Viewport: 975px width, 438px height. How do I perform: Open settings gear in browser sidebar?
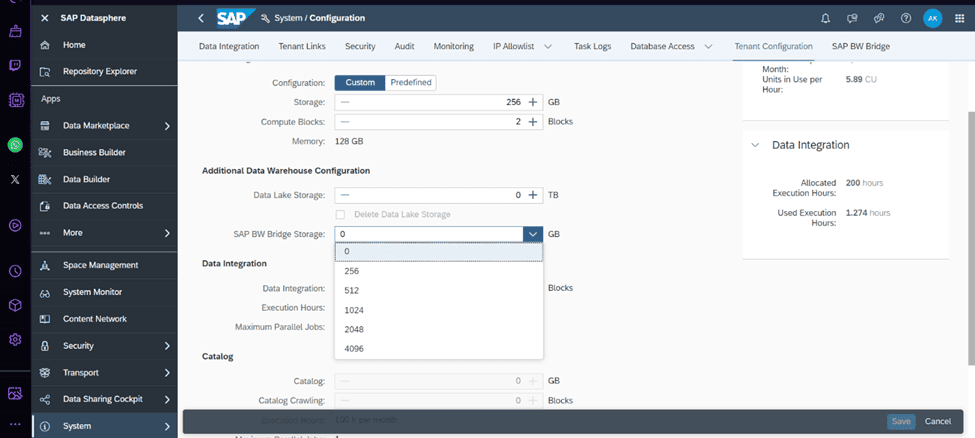point(16,340)
